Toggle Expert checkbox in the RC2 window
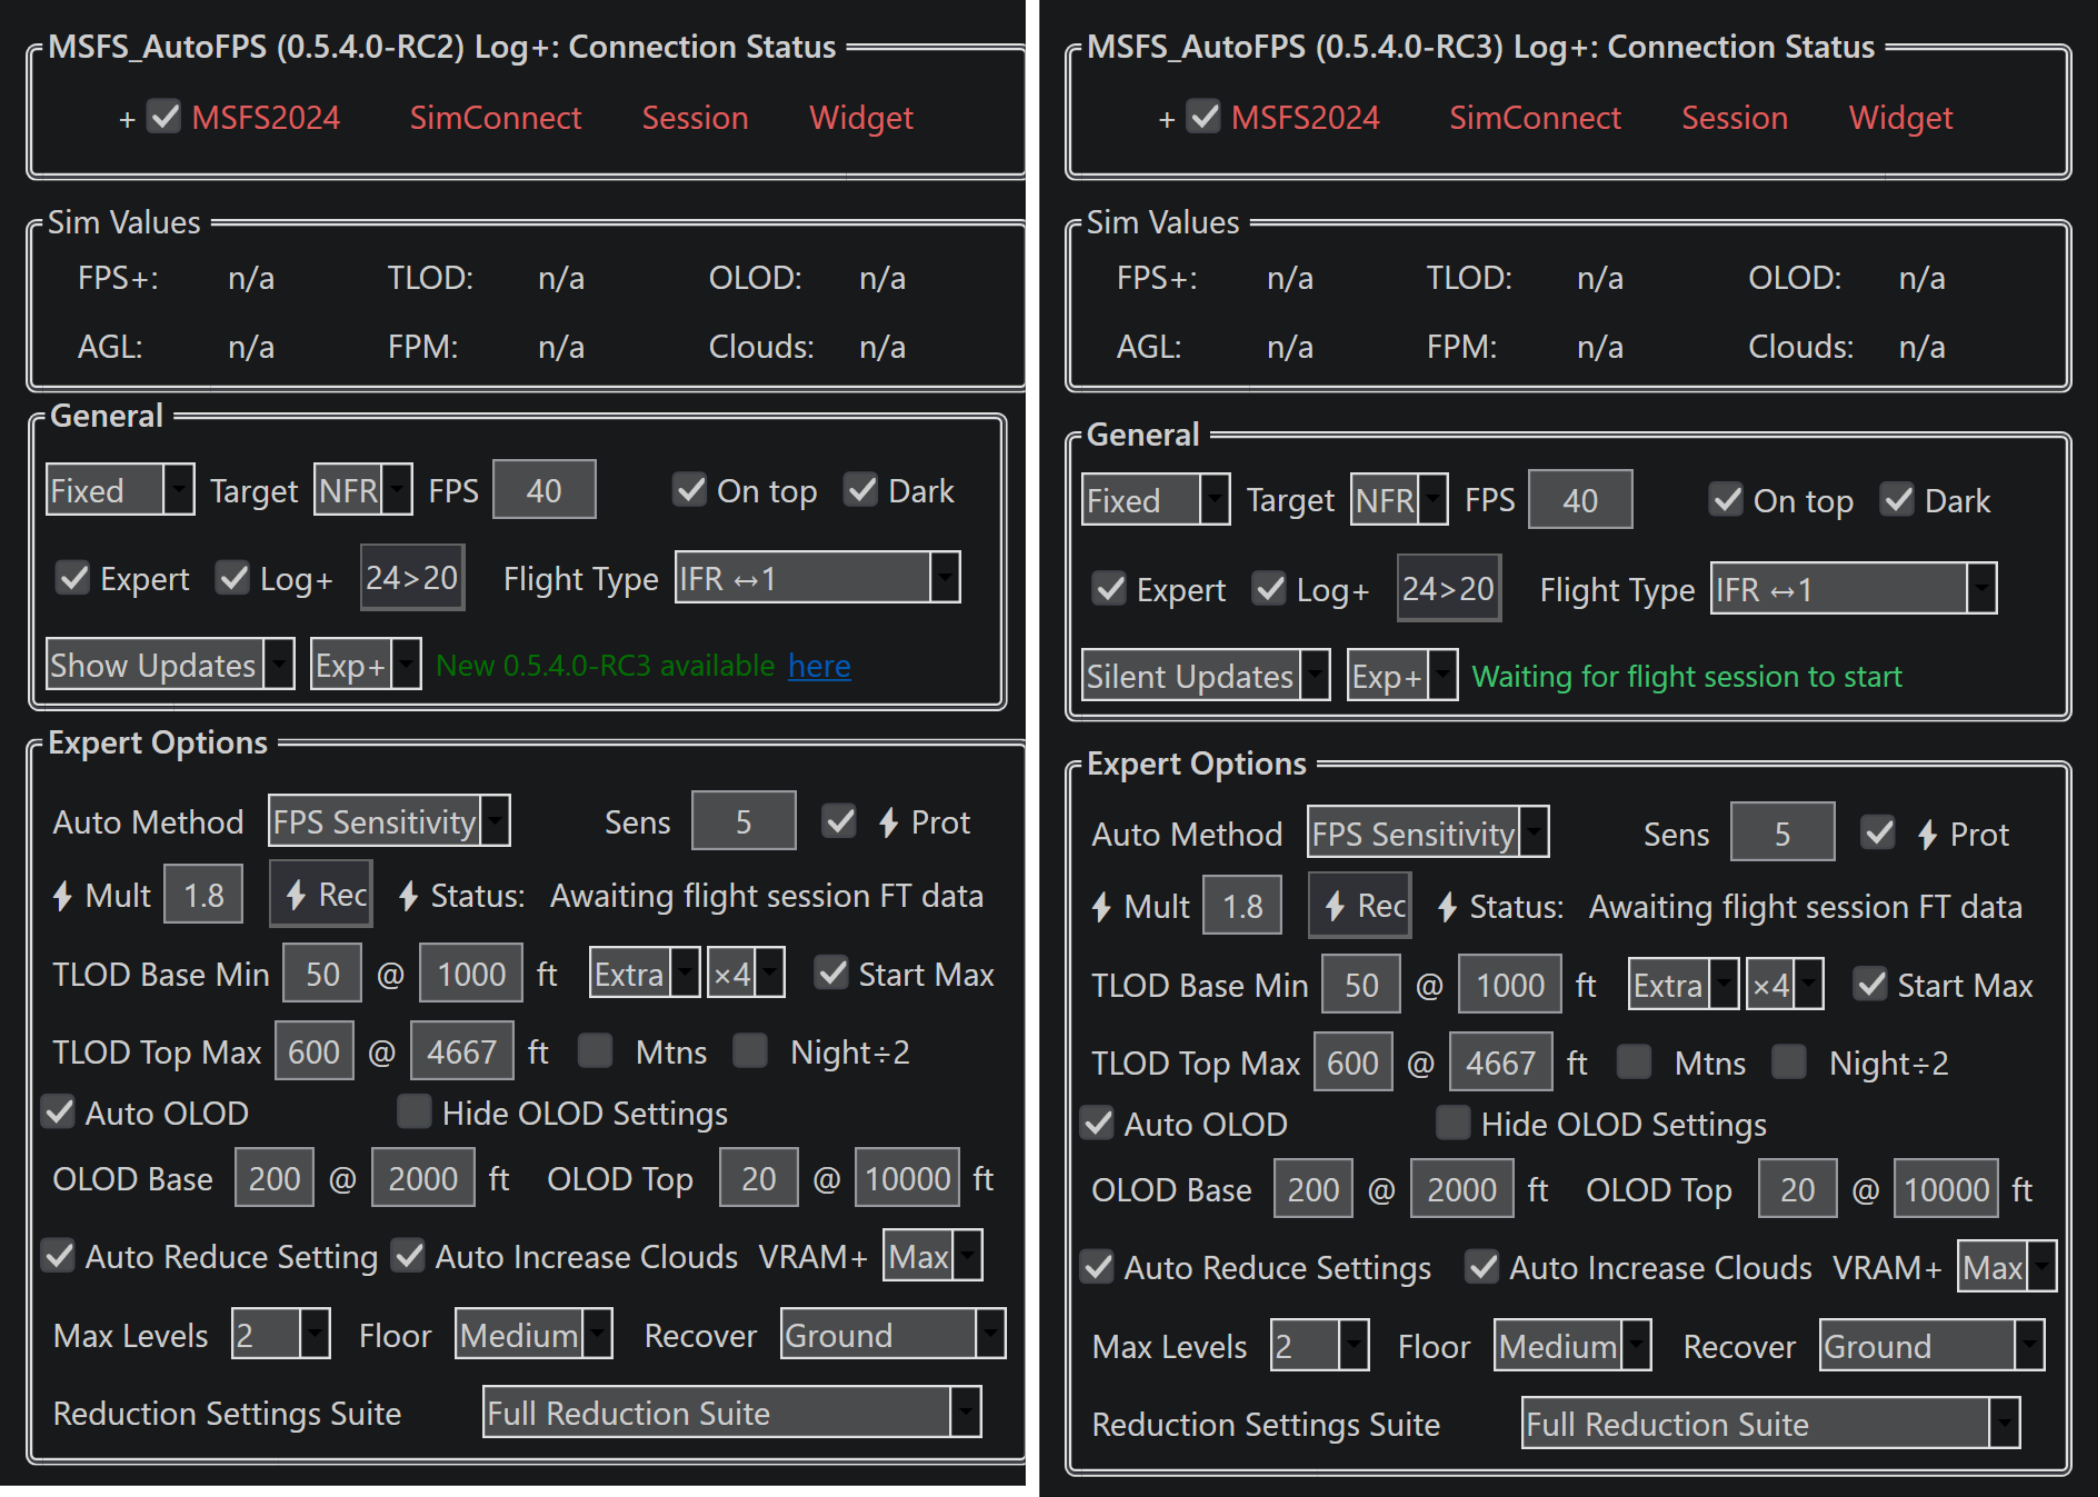Image resolution: width=2100 pixels, height=1497 pixels. [x=73, y=578]
